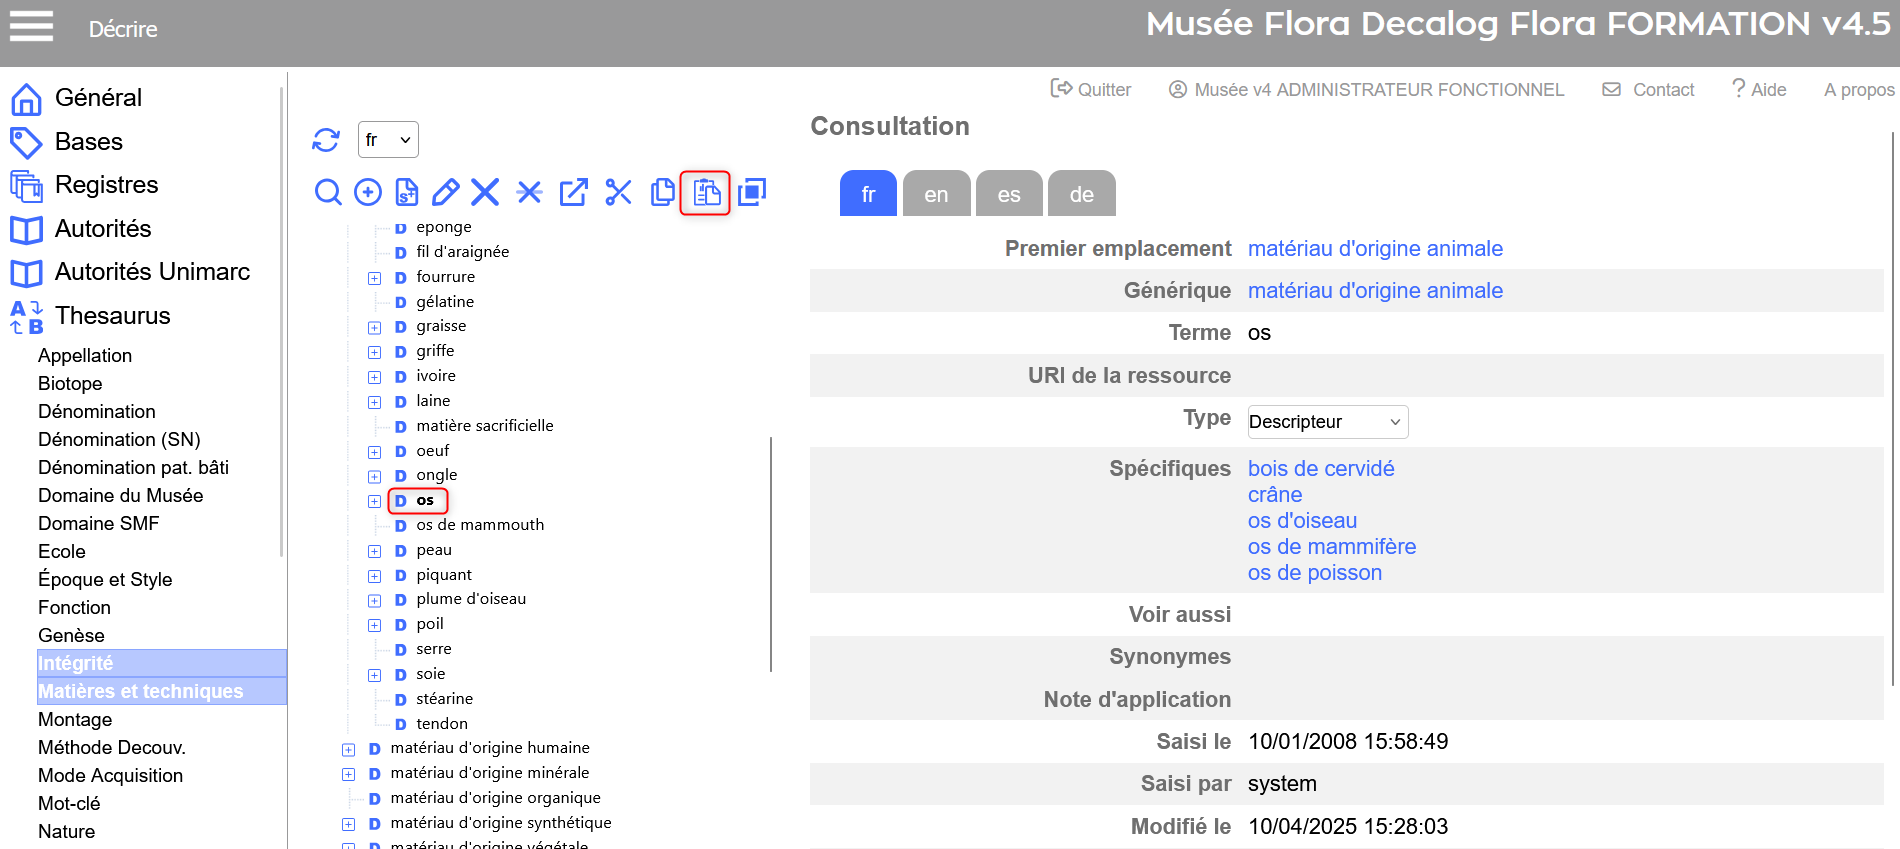This screenshot has width=1900, height=849.
Task: Click the refresh thesaurus tree icon
Action: 326,140
